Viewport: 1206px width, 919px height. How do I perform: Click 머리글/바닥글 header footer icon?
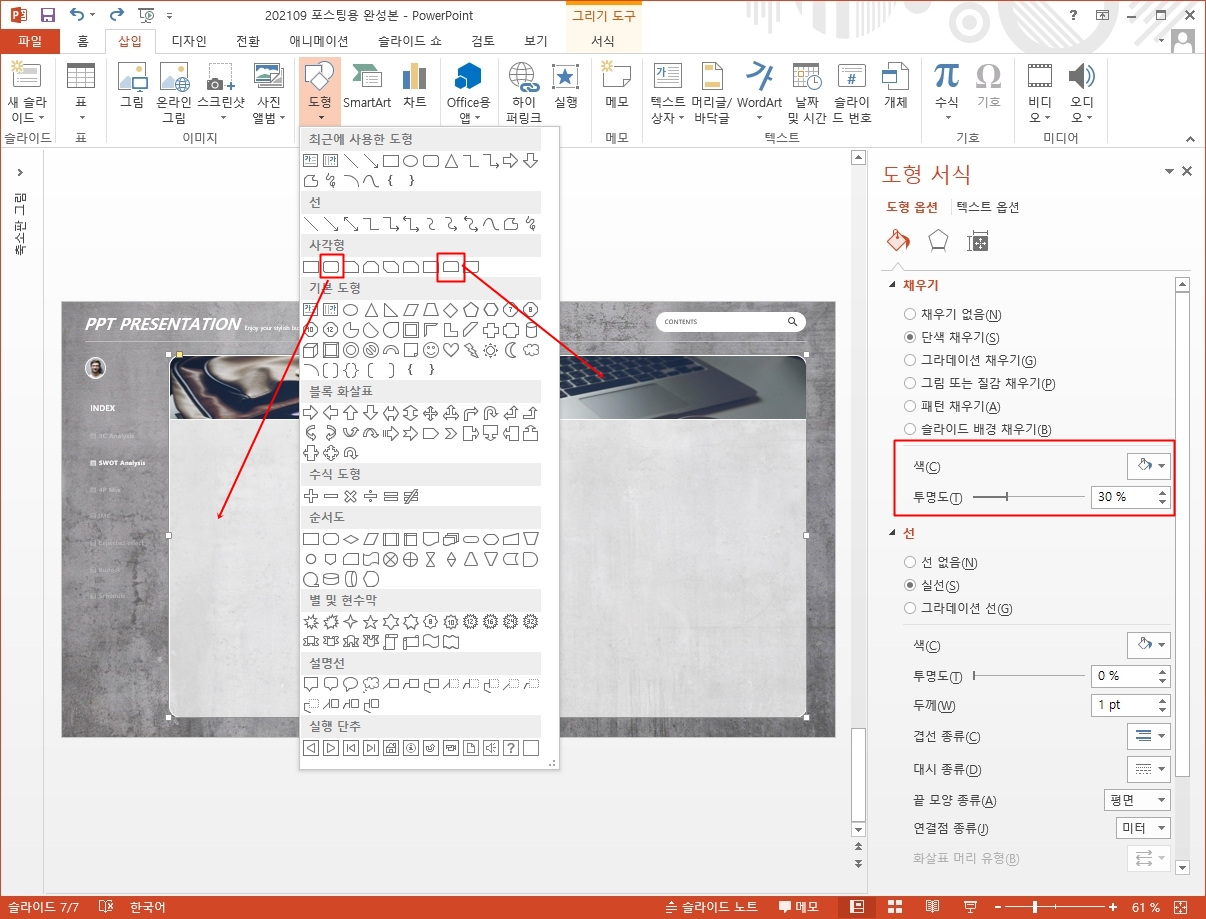(711, 93)
